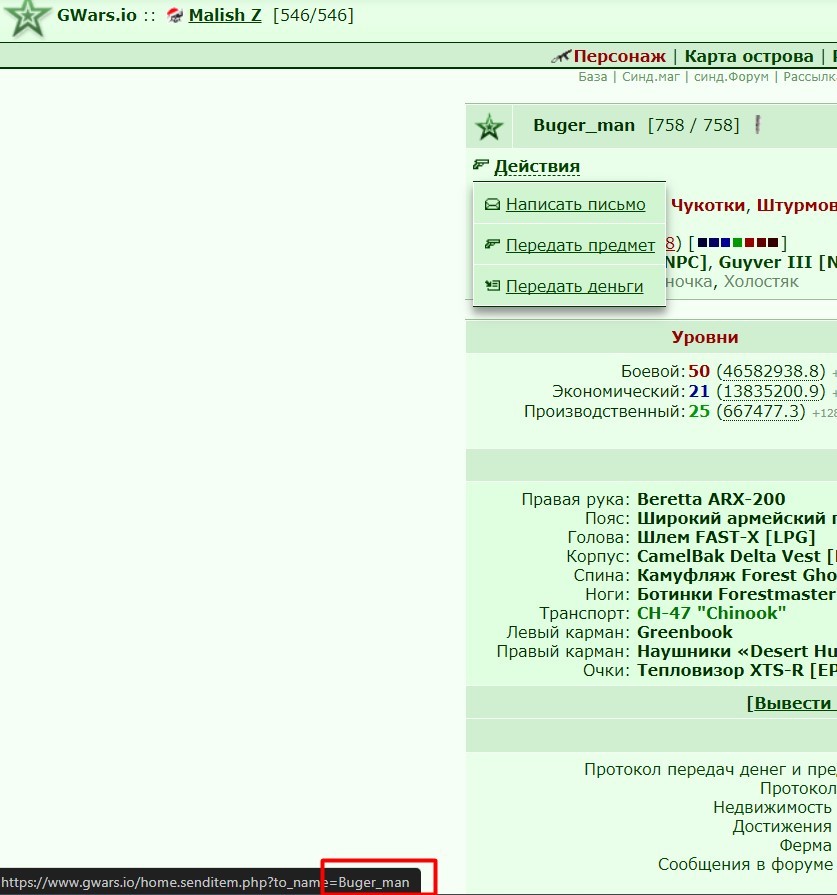Screen dimensions: 837x895
Task: Open the Наушники «Desert item
Action: pos(737,651)
